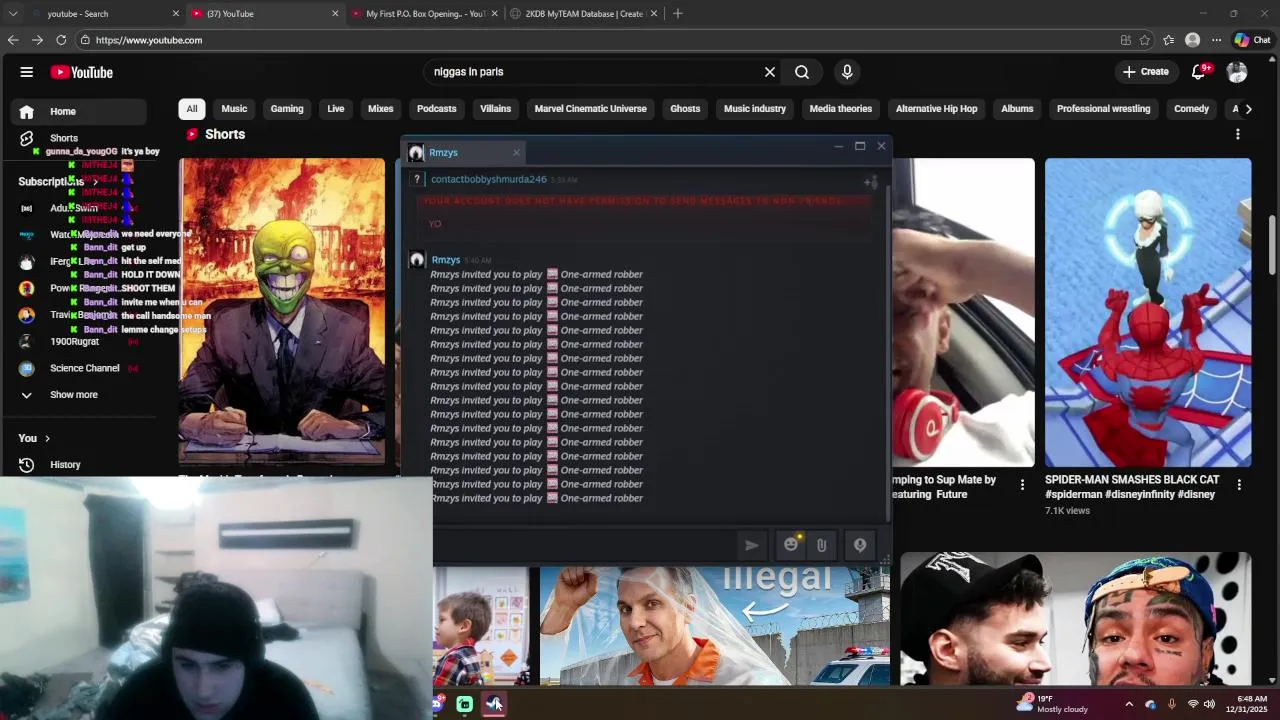Viewport: 1280px width, 720px height.
Task: Run search with the magnifier button
Action: pos(802,72)
